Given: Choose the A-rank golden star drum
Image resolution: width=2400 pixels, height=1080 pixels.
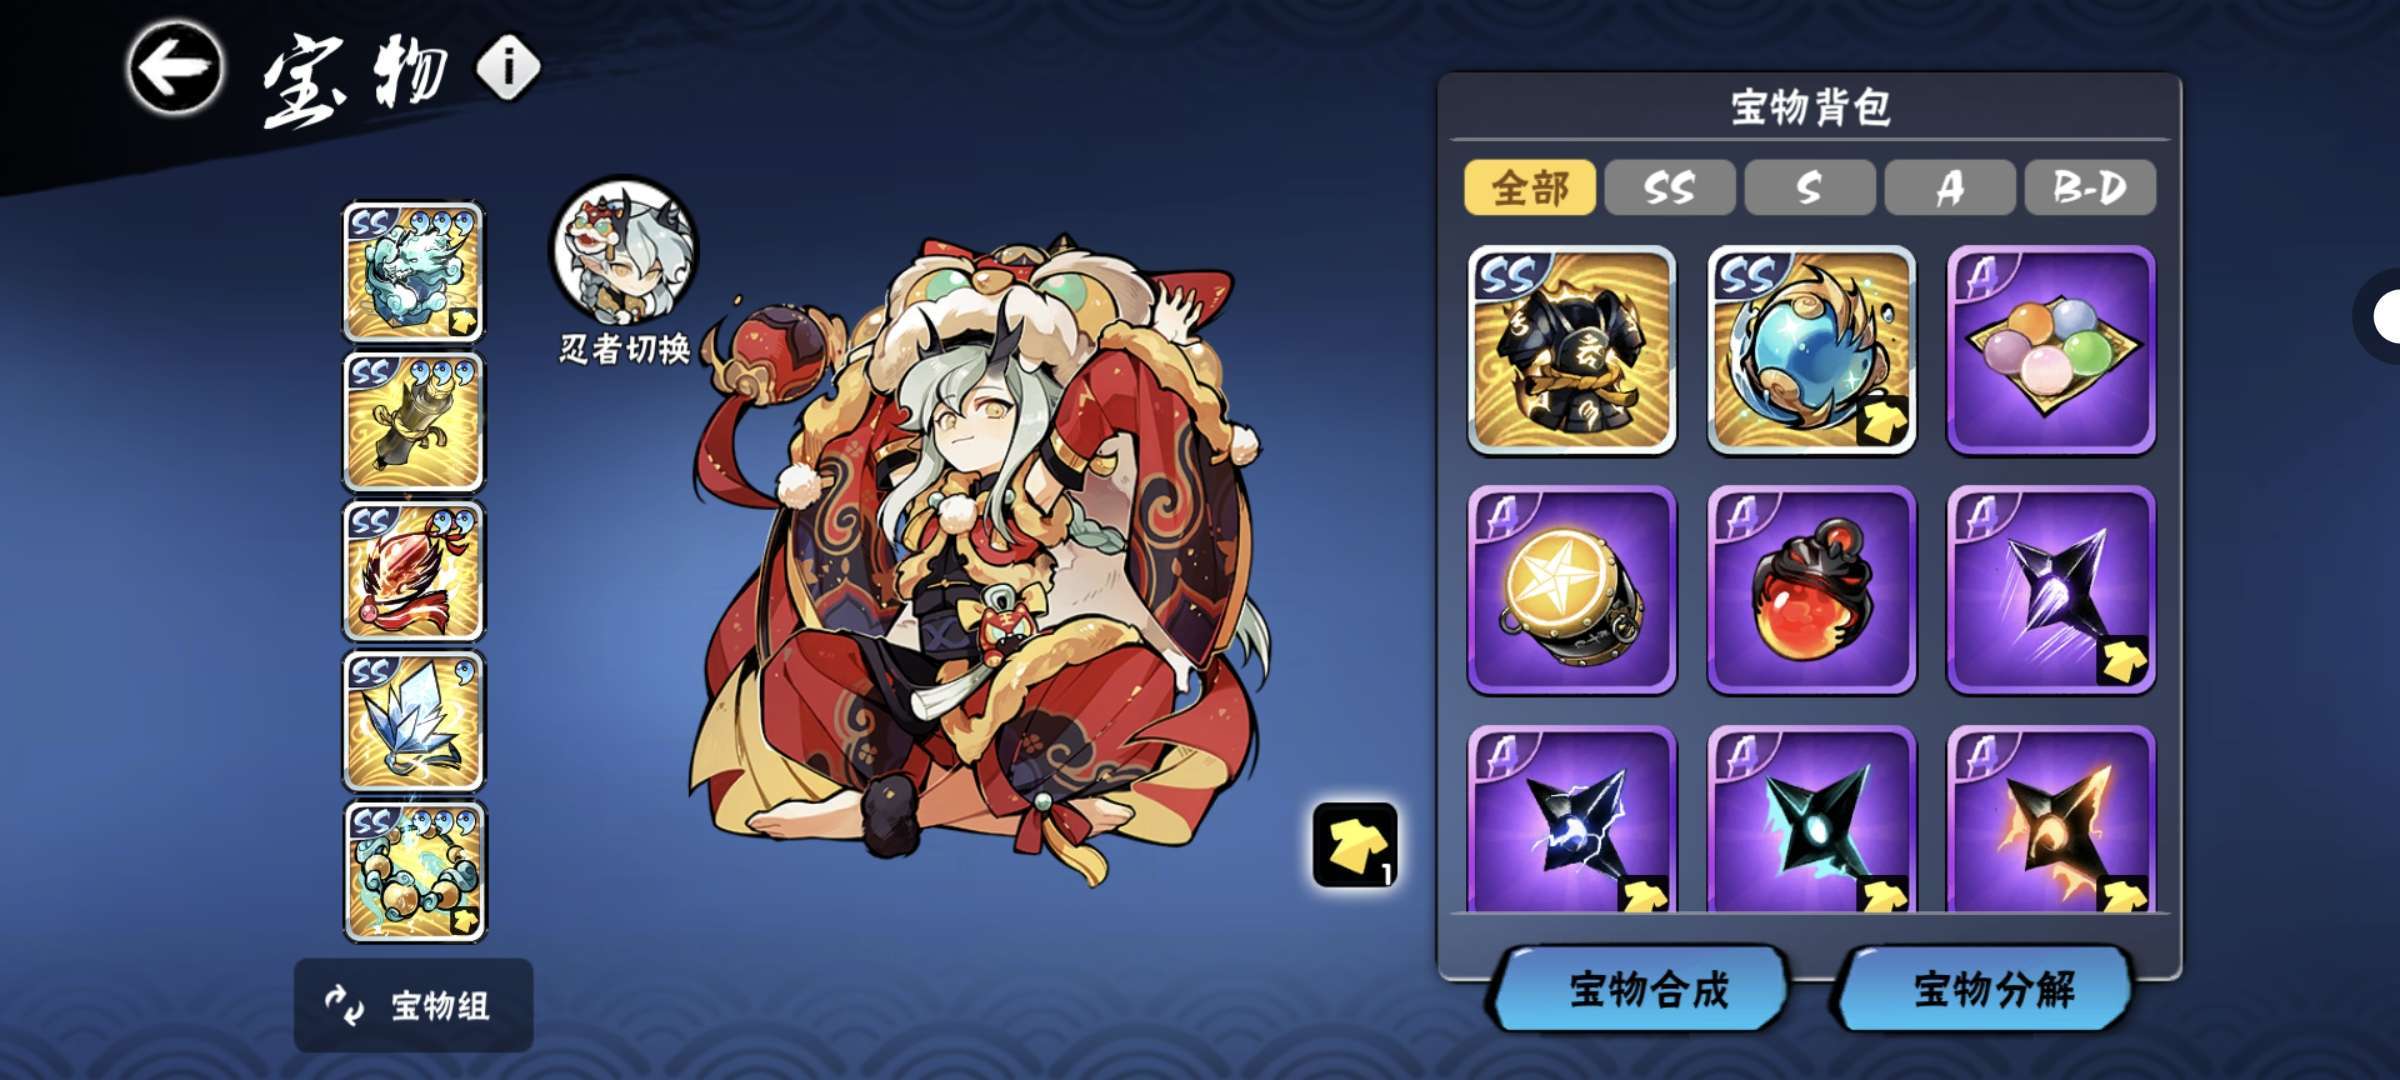Looking at the screenshot, I should [x=1571, y=590].
